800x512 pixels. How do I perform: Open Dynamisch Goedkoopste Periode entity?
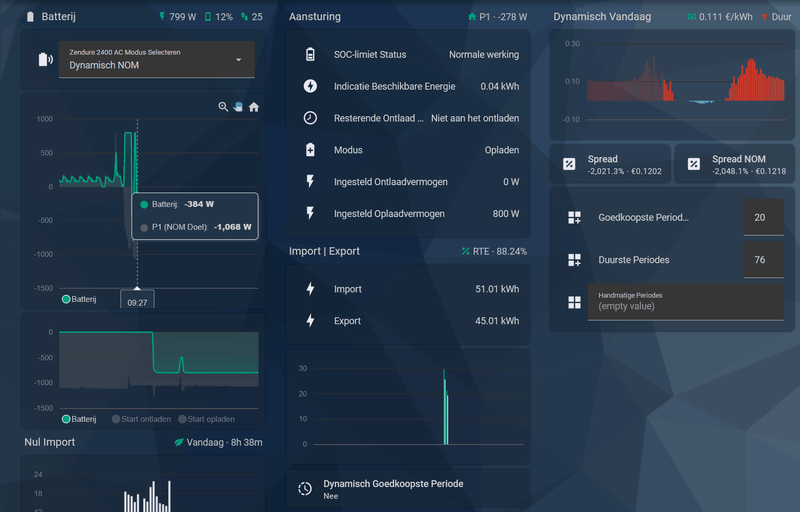[x=408, y=489]
